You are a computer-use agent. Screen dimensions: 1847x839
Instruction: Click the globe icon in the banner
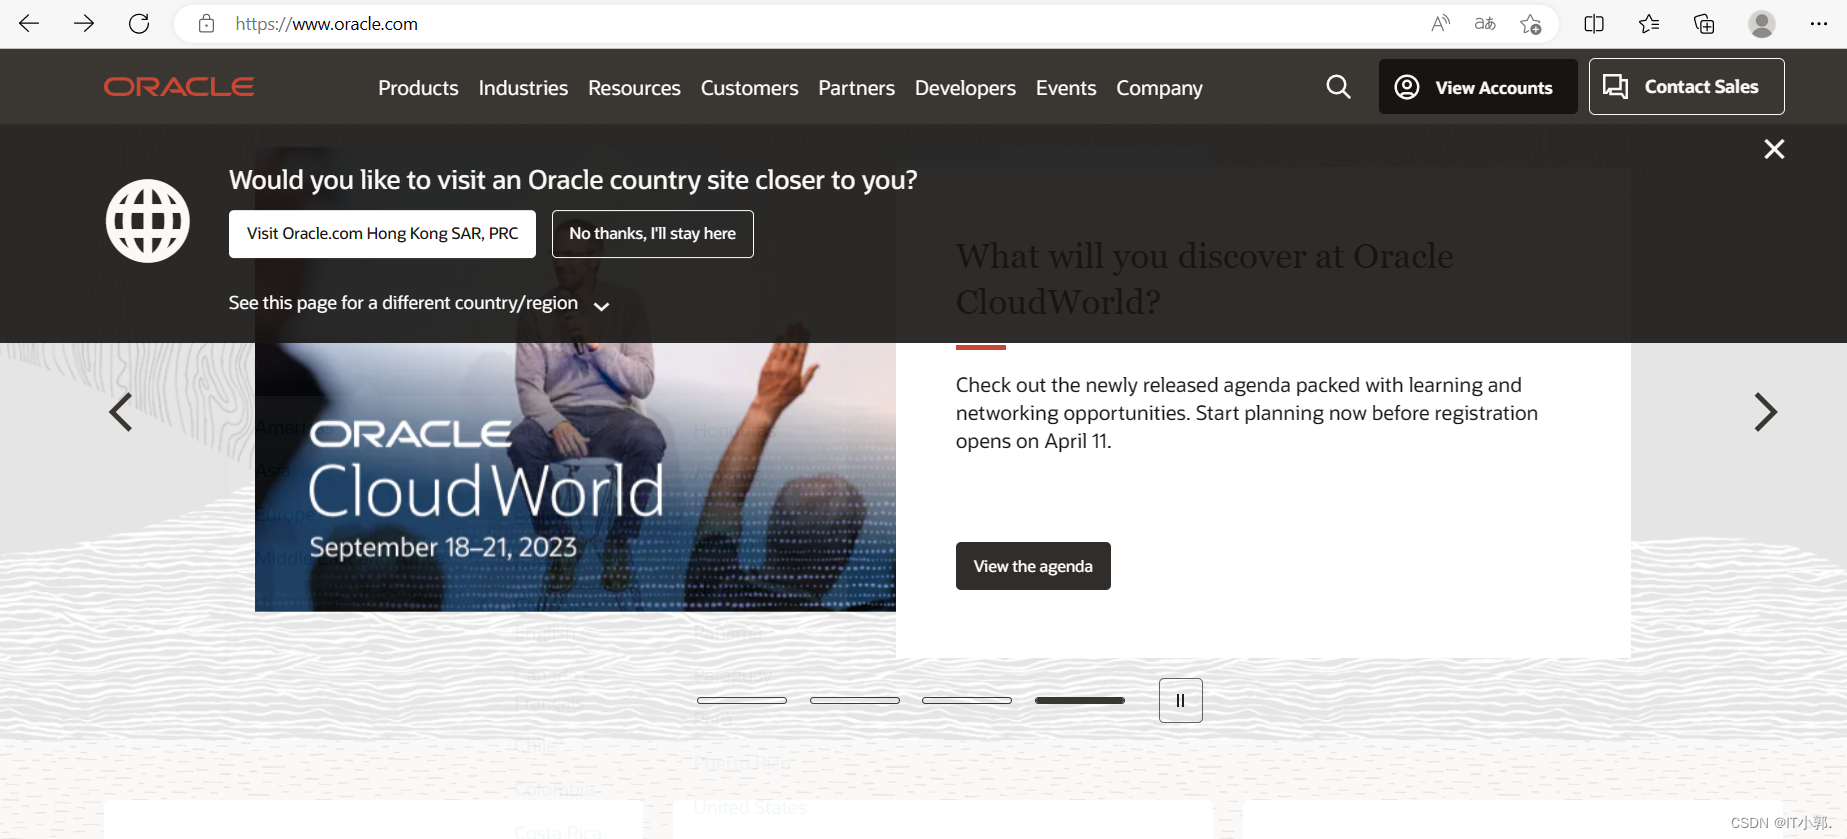tap(148, 221)
